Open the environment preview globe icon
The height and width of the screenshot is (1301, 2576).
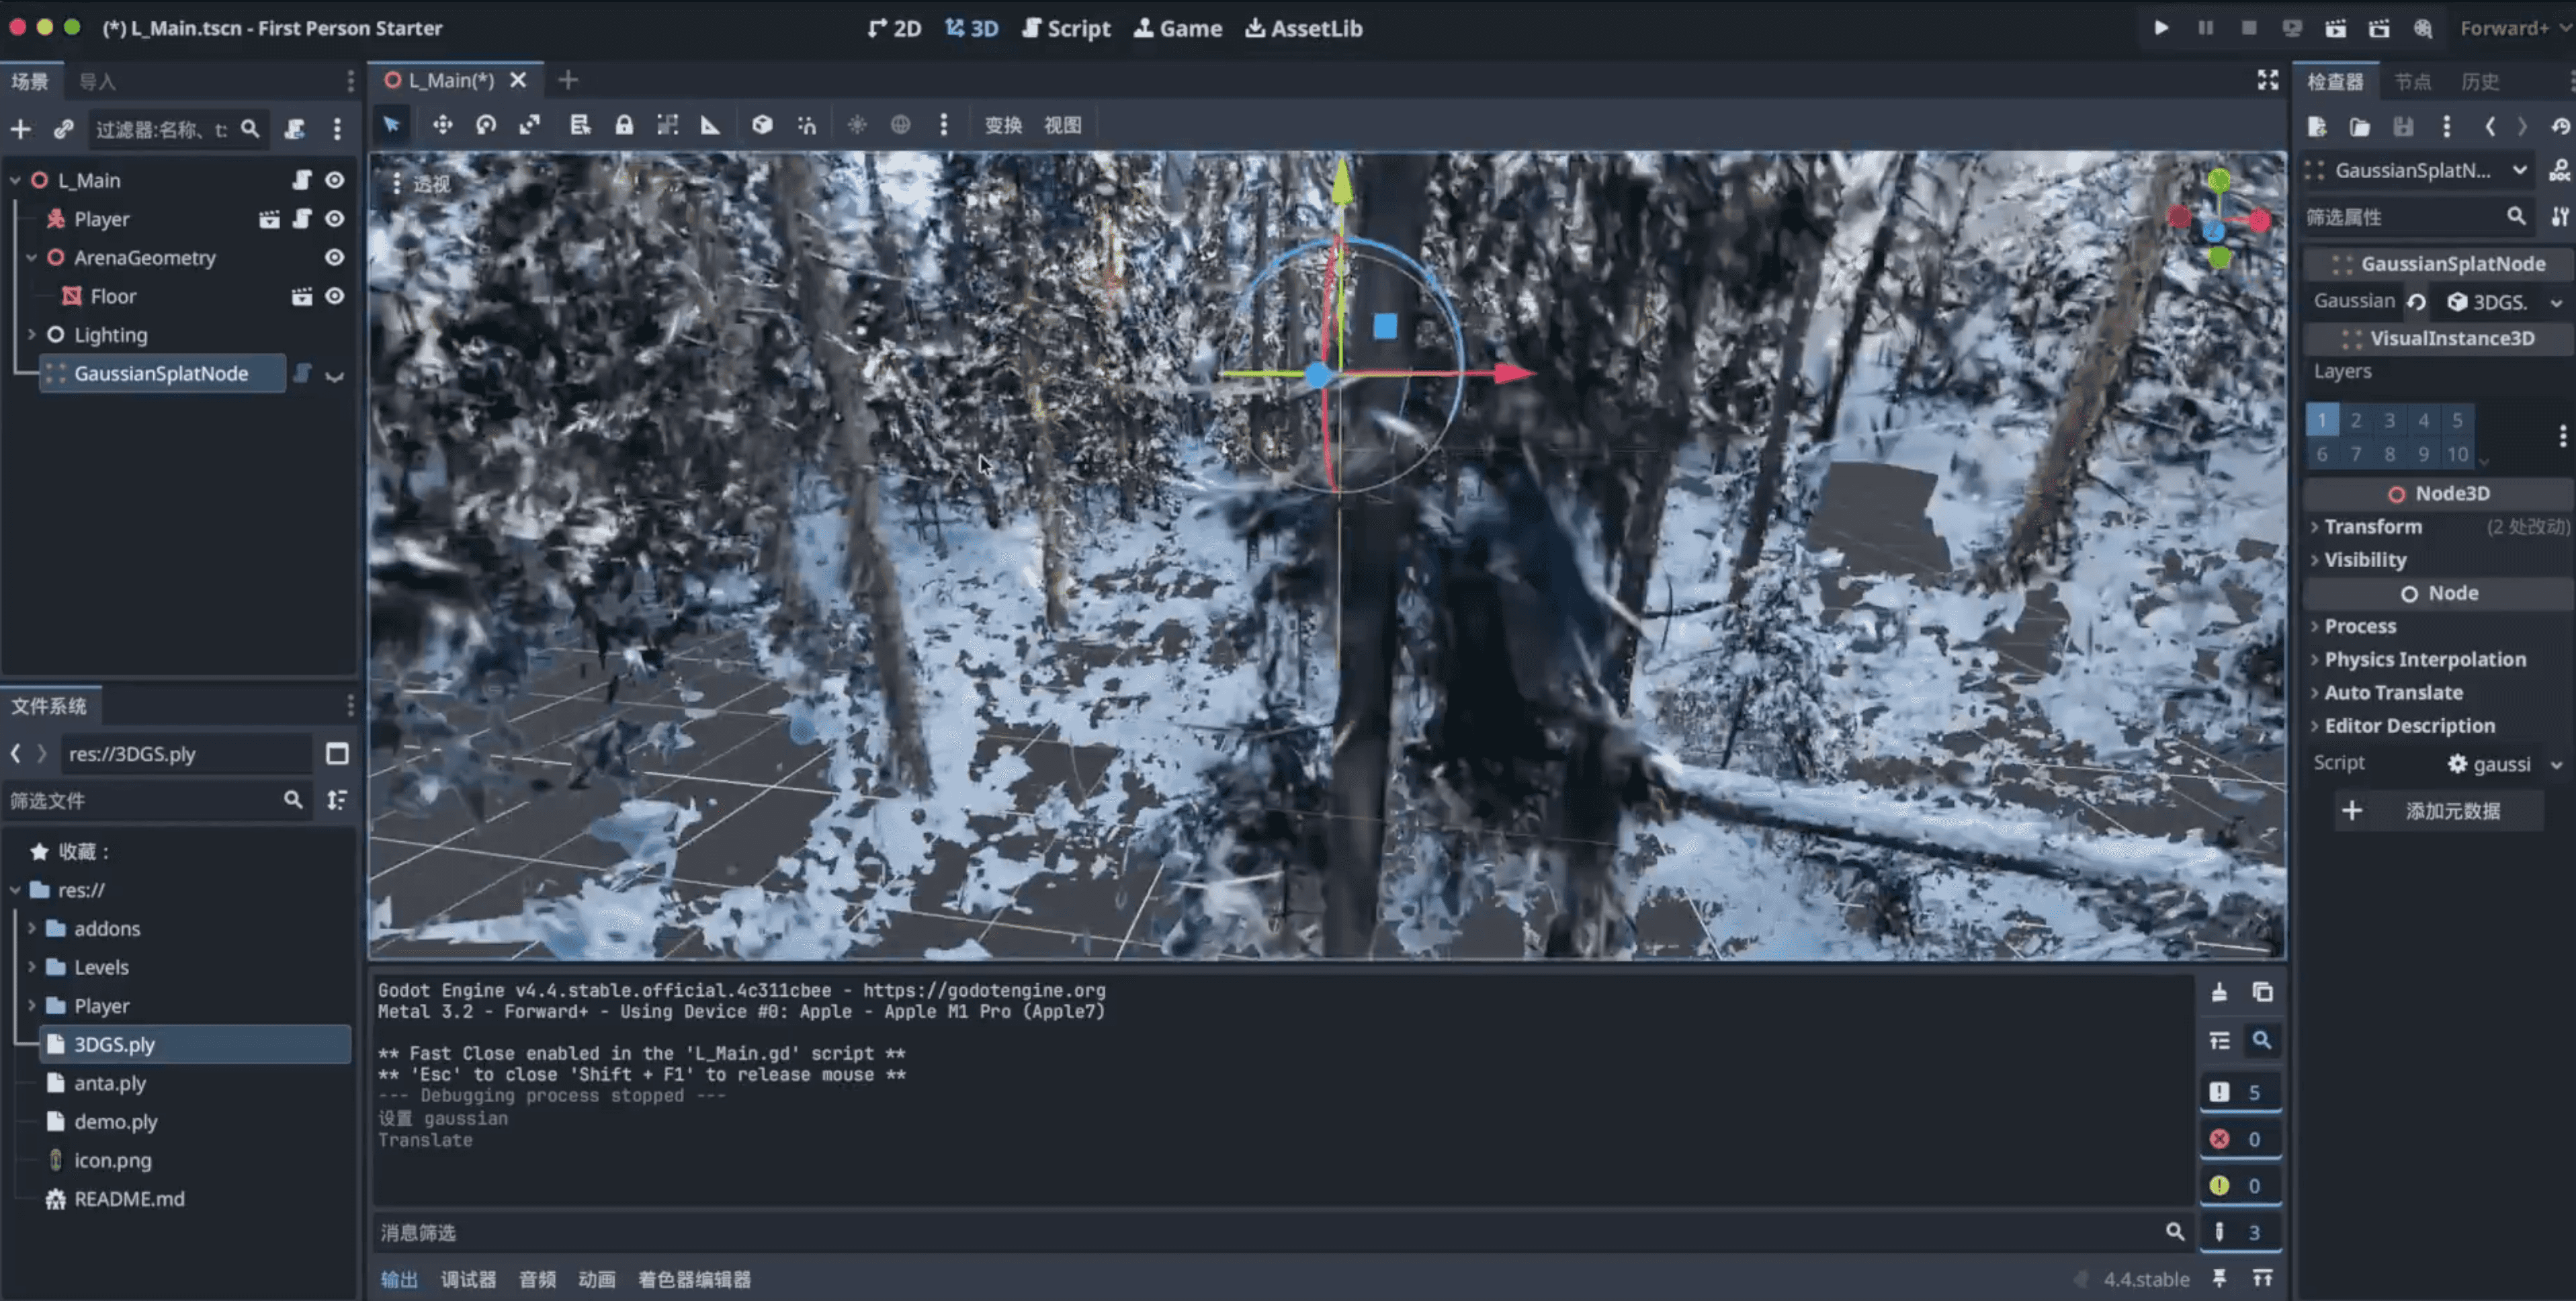(901, 125)
